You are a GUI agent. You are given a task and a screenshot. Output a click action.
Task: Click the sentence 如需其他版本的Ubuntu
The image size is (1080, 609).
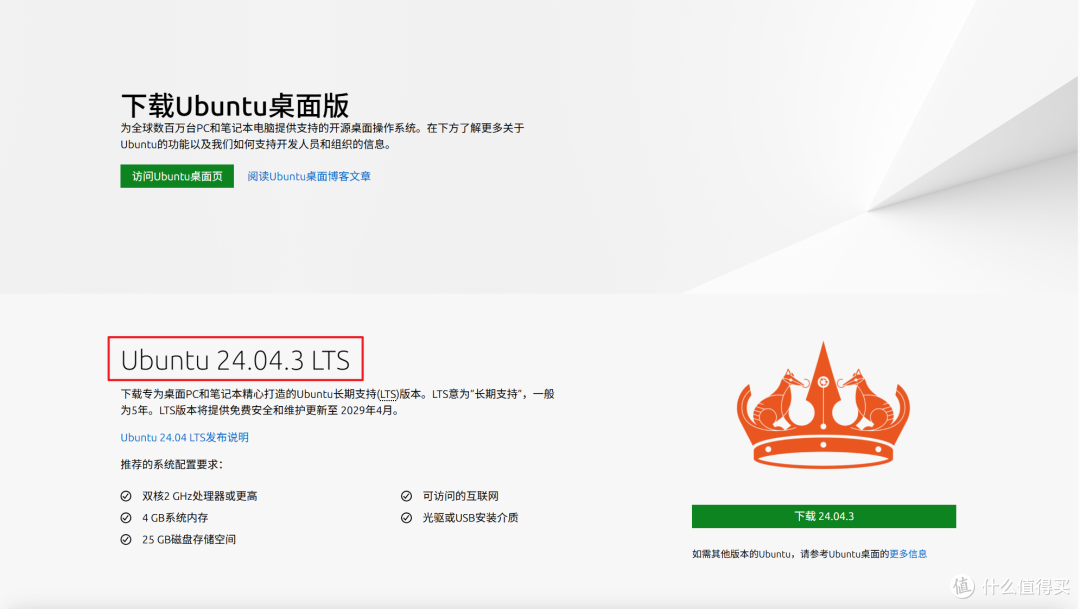809,554
